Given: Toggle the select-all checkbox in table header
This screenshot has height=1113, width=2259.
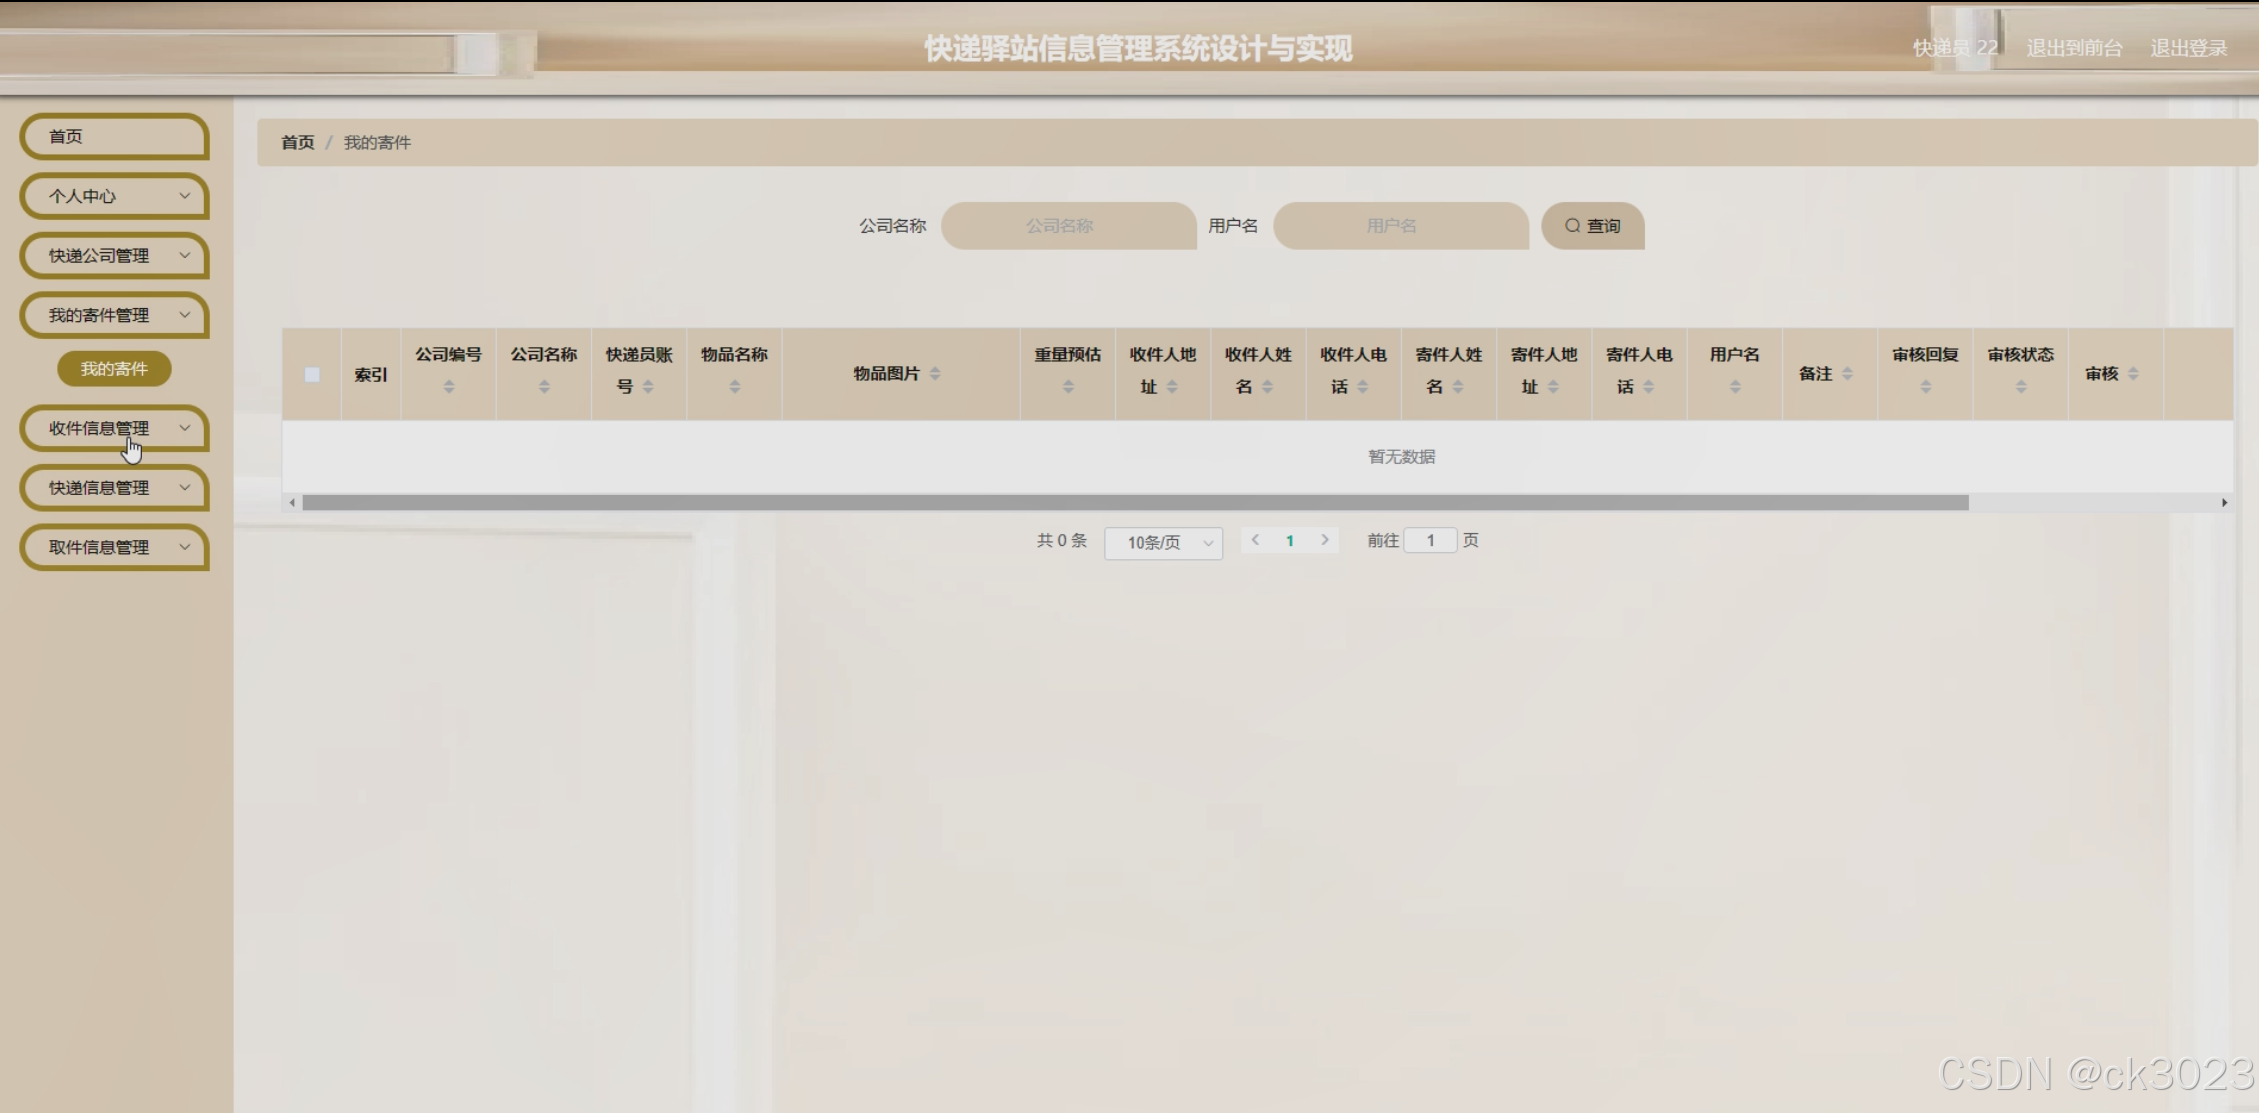Looking at the screenshot, I should pyautogui.click(x=312, y=374).
